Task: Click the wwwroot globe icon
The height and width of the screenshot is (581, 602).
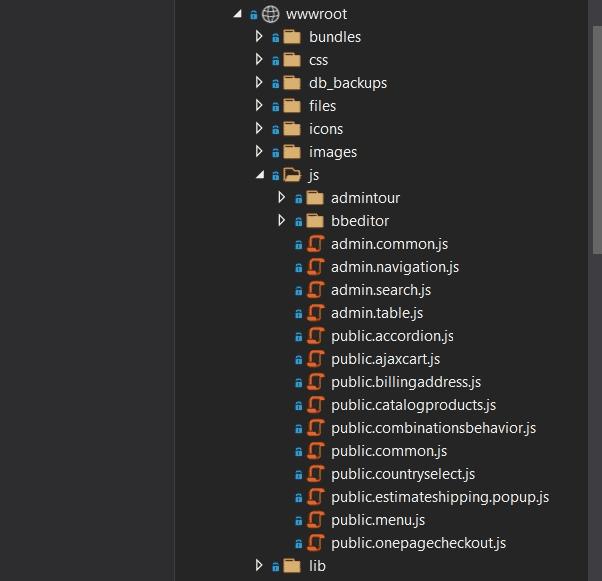Action: pyautogui.click(x=270, y=14)
